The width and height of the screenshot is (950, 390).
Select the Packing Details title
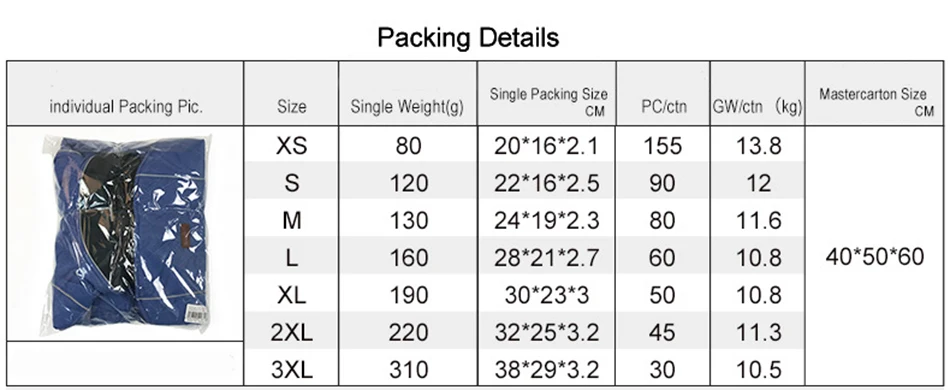click(x=468, y=38)
